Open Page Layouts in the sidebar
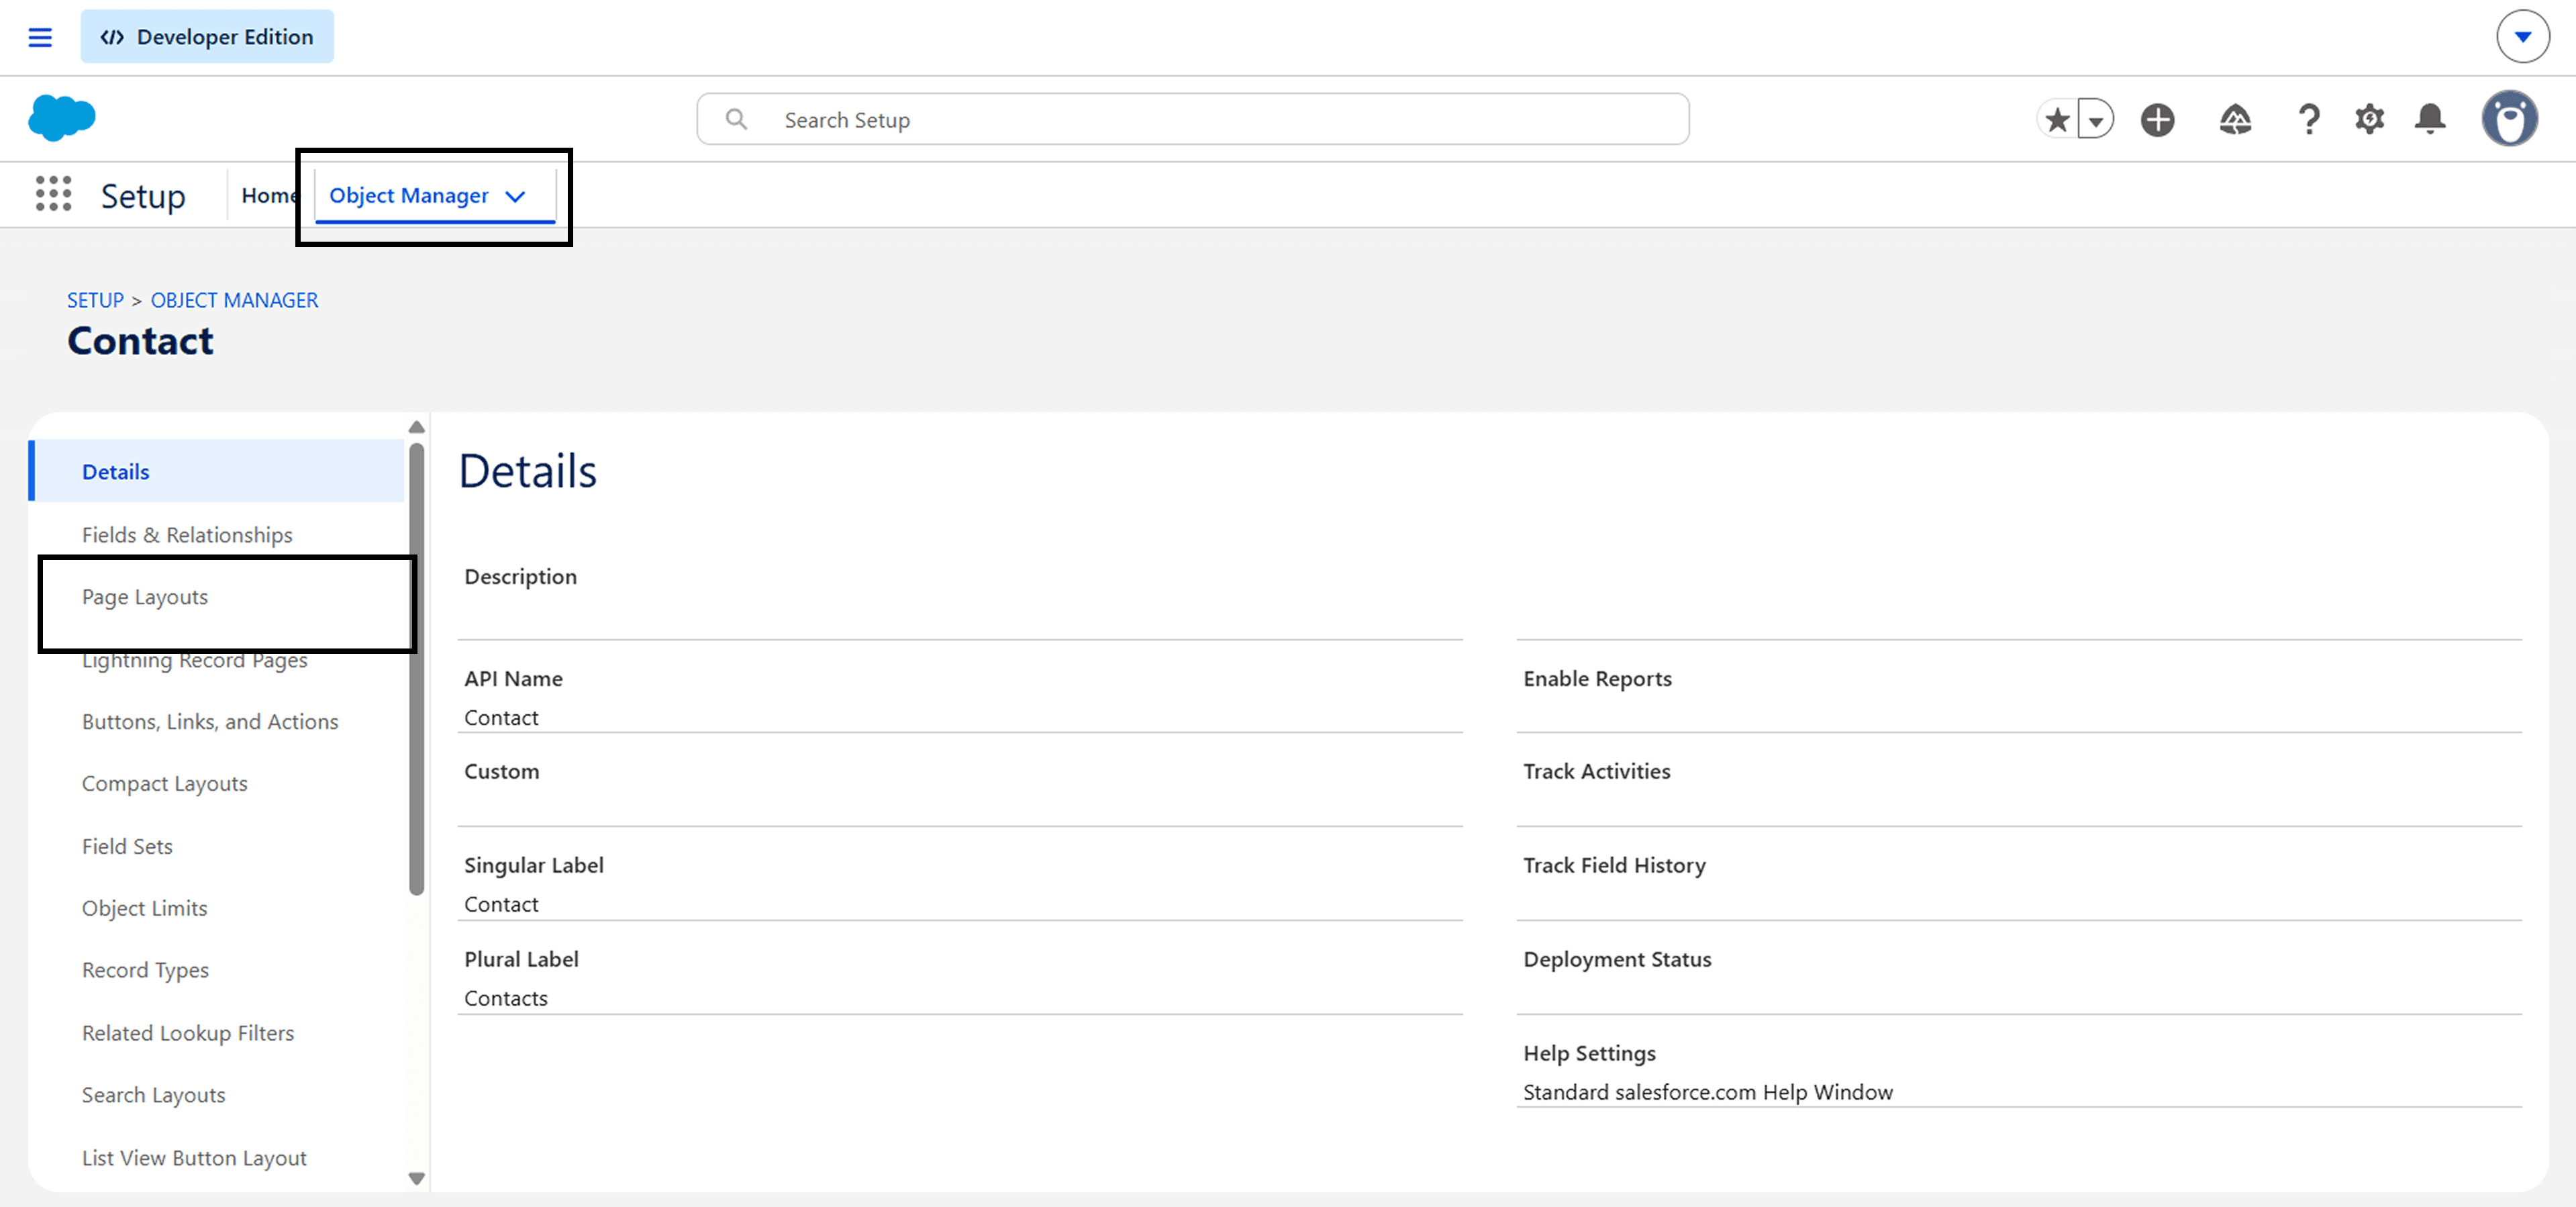The width and height of the screenshot is (2576, 1207). pos(145,597)
